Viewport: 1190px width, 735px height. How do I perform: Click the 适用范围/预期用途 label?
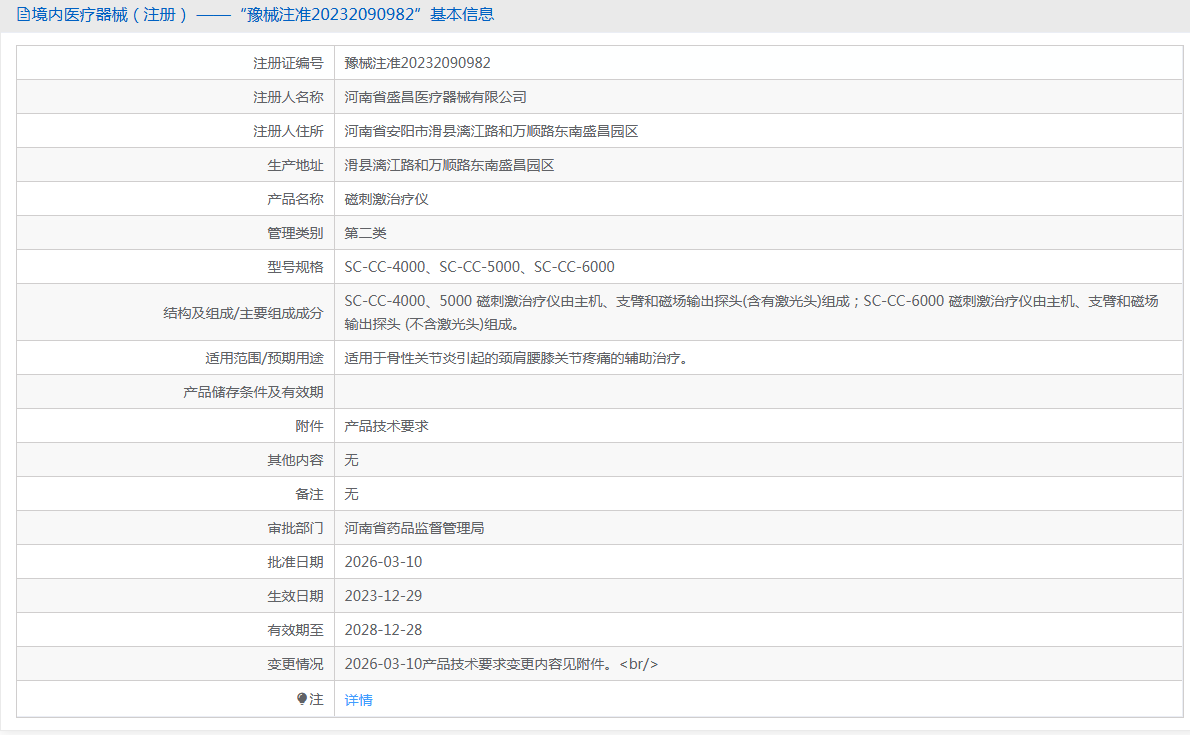click(264, 358)
